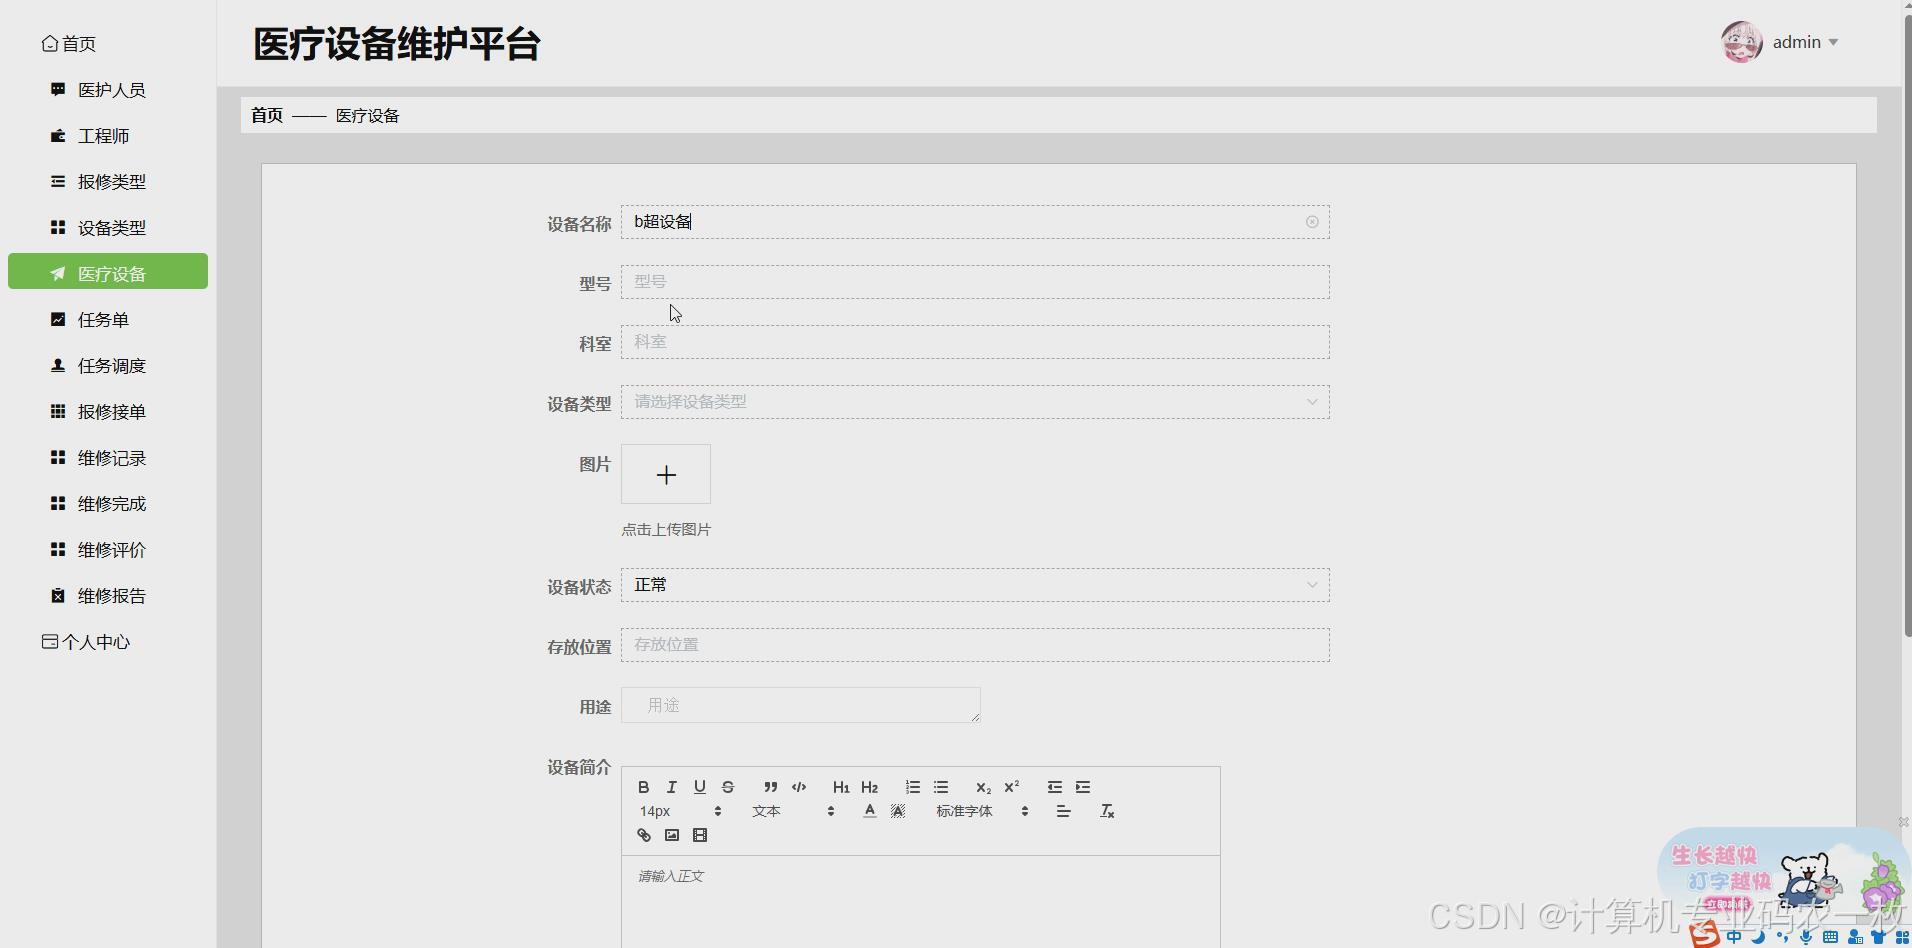Screen dimensions: 1912x948
Task: Clear text formatting in editor
Action: [x=1107, y=811]
